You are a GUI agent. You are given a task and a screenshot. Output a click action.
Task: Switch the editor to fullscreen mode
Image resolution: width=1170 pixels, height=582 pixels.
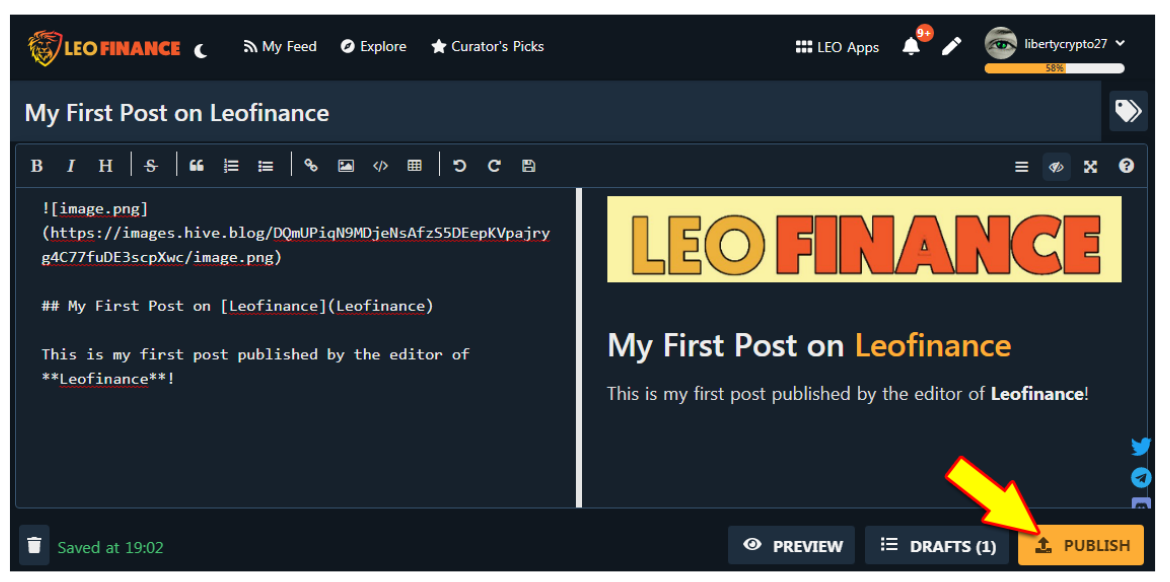coord(1090,166)
